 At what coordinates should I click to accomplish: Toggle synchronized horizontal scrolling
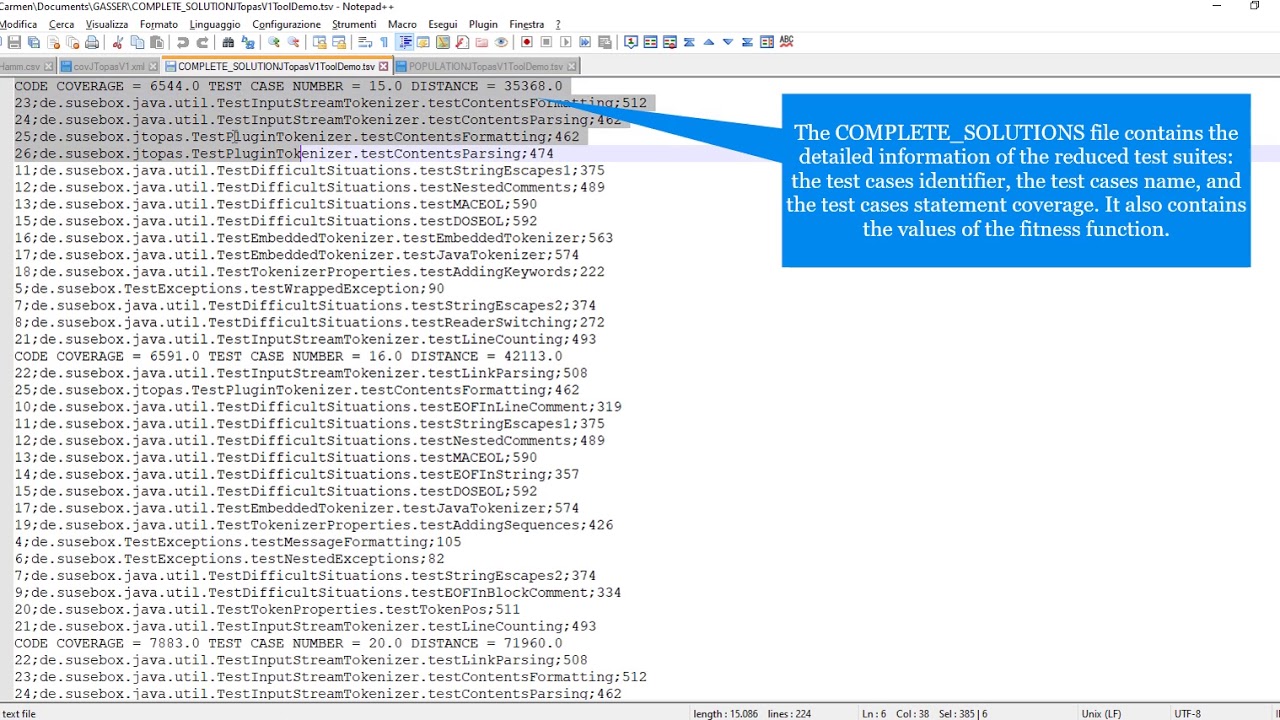[x=339, y=42]
